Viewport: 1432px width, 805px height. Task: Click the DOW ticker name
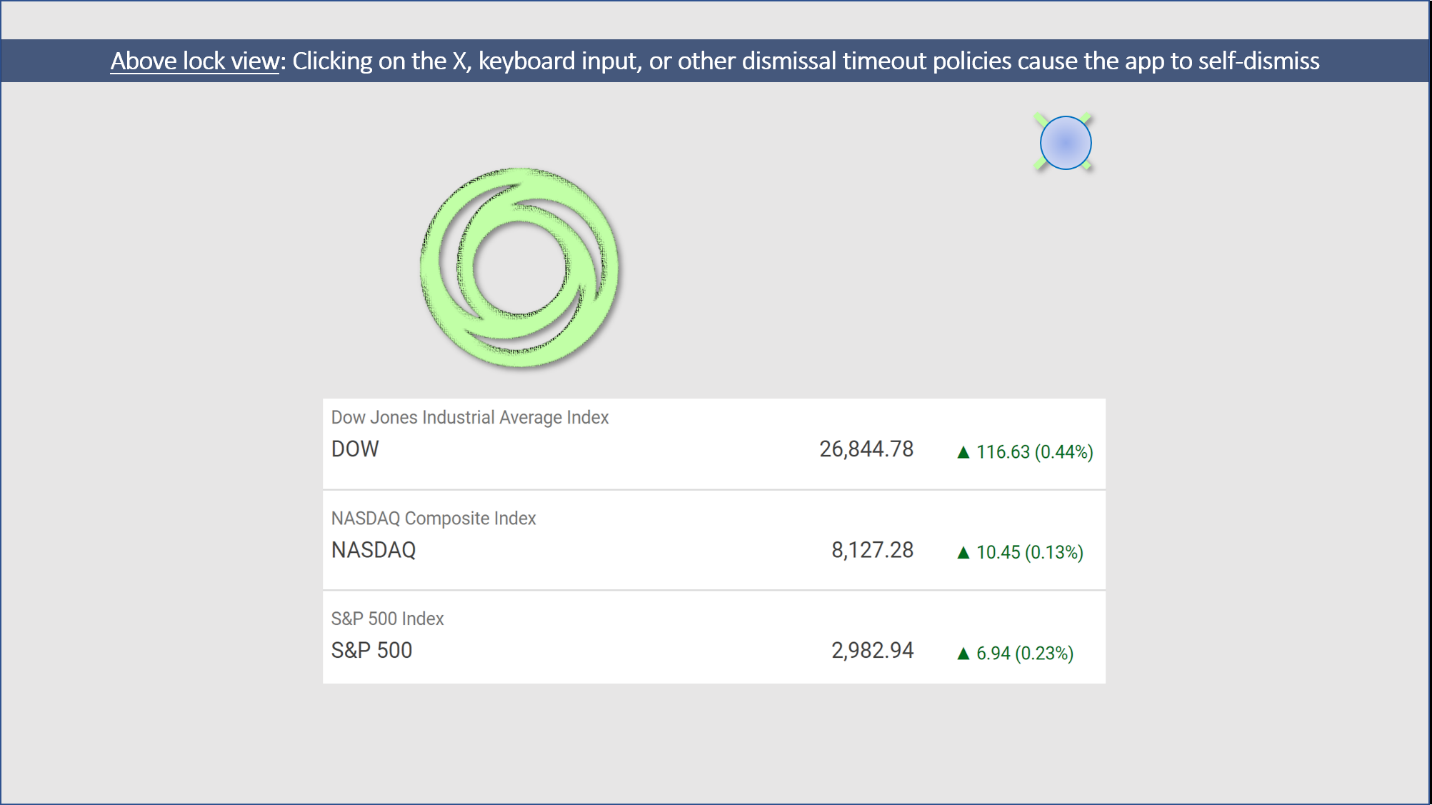(355, 449)
